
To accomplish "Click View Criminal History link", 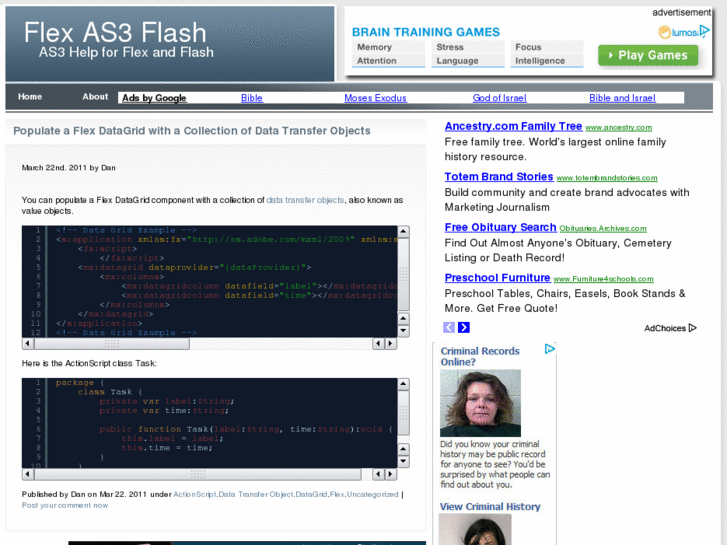I will pos(490,507).
